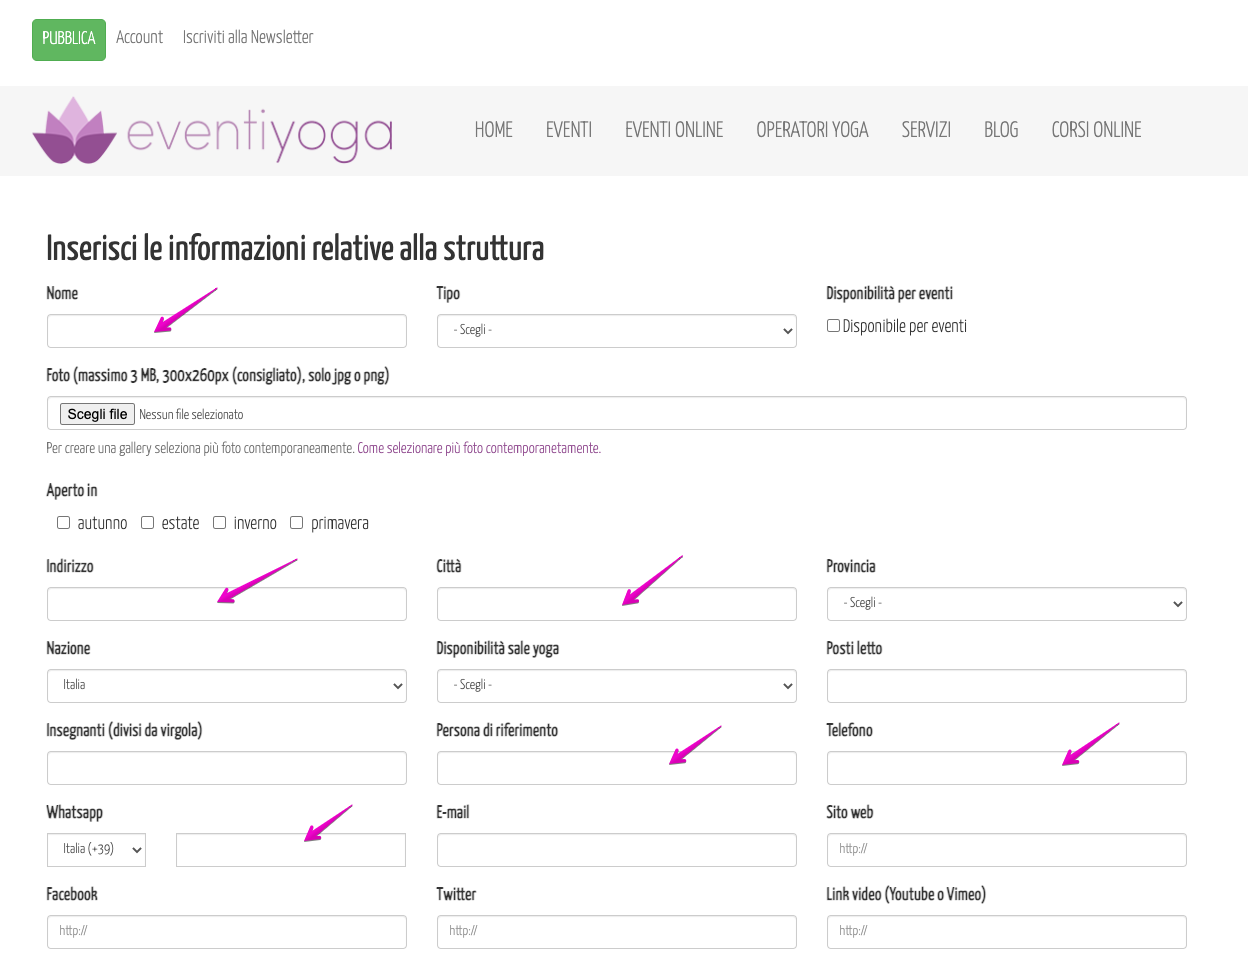
Task: Expand the Tipo dropdown
Action: pos(616,331)
